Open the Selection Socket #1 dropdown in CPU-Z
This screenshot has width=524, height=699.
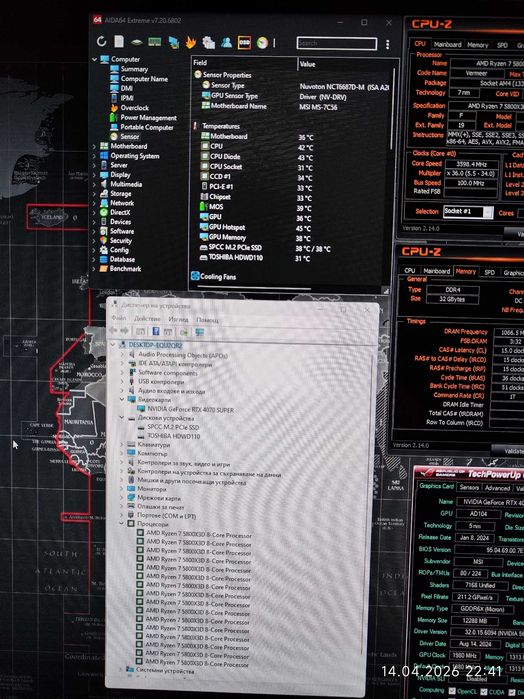(x=468, y=212)
